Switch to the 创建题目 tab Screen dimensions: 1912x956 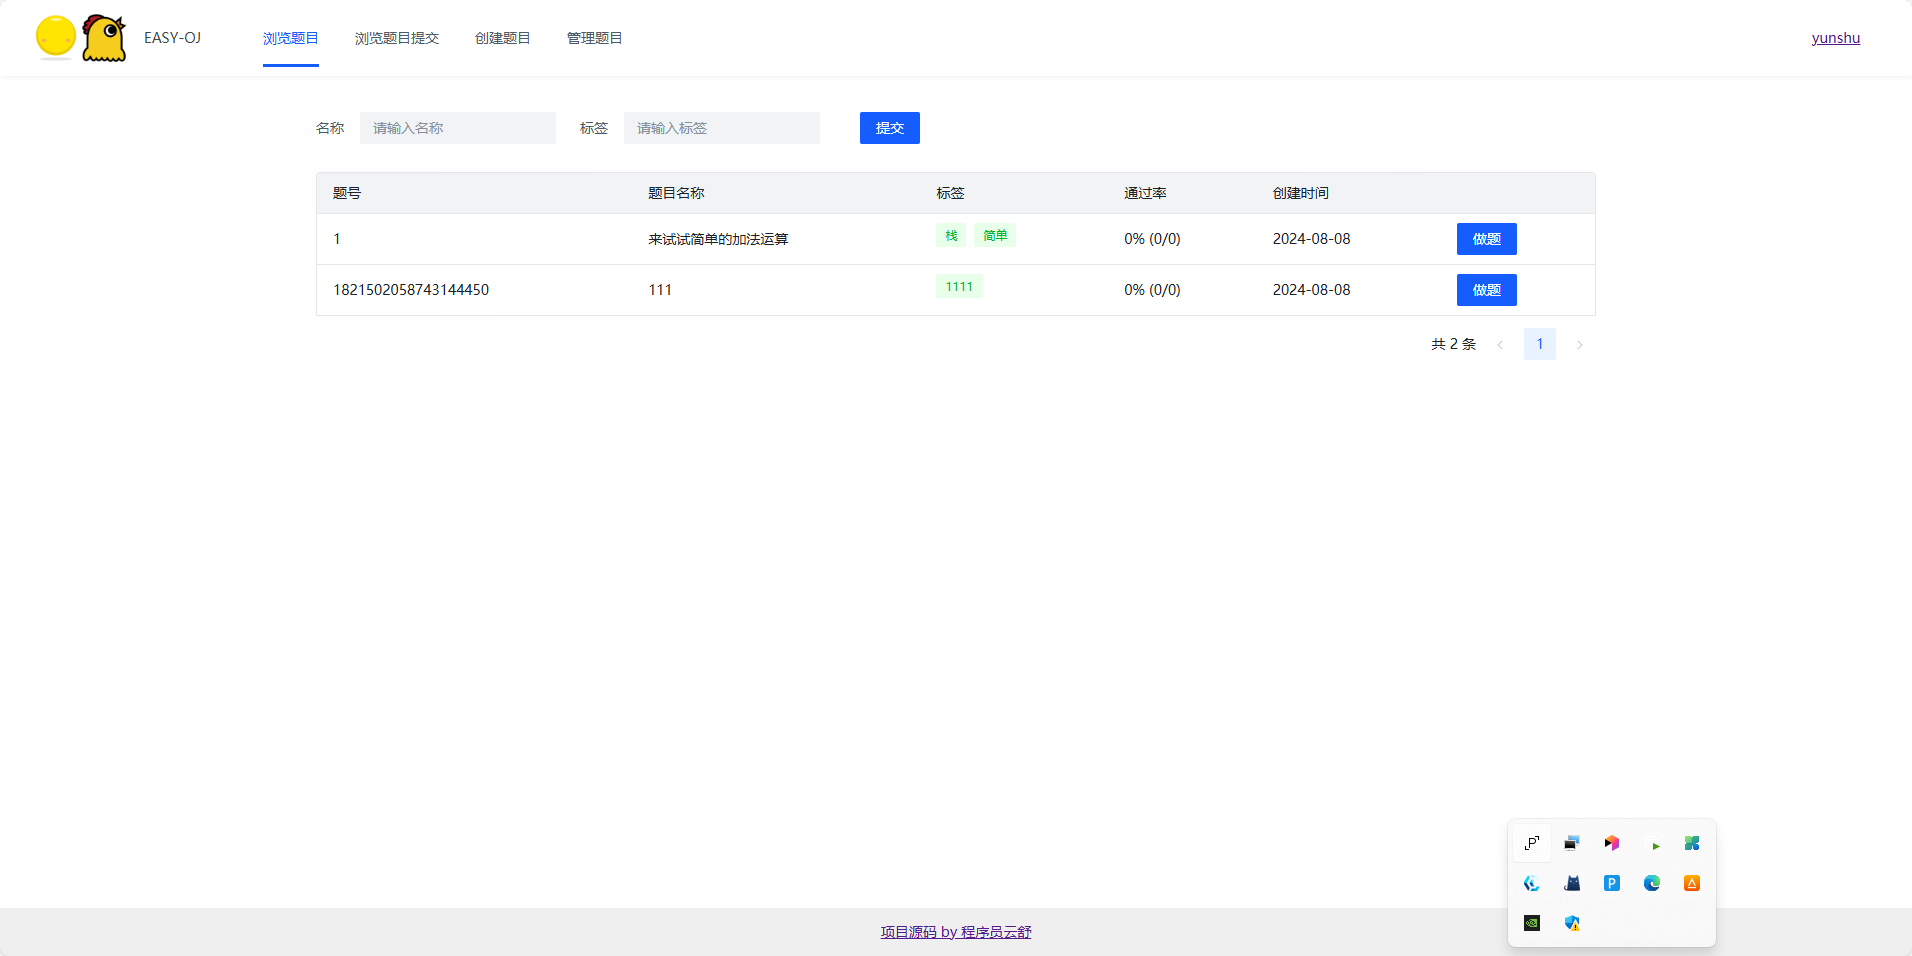point(502,38)
